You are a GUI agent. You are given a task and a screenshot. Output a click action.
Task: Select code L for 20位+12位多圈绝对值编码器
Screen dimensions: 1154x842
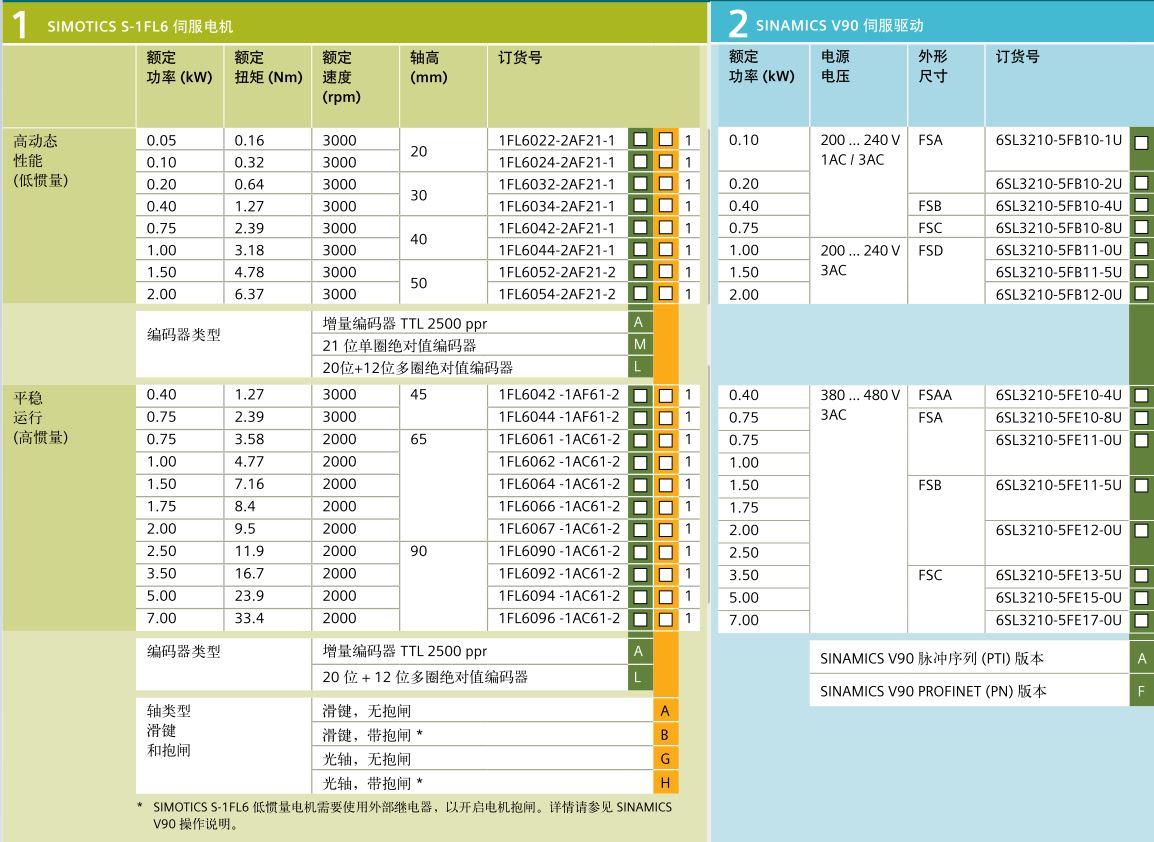click(640, 366)
